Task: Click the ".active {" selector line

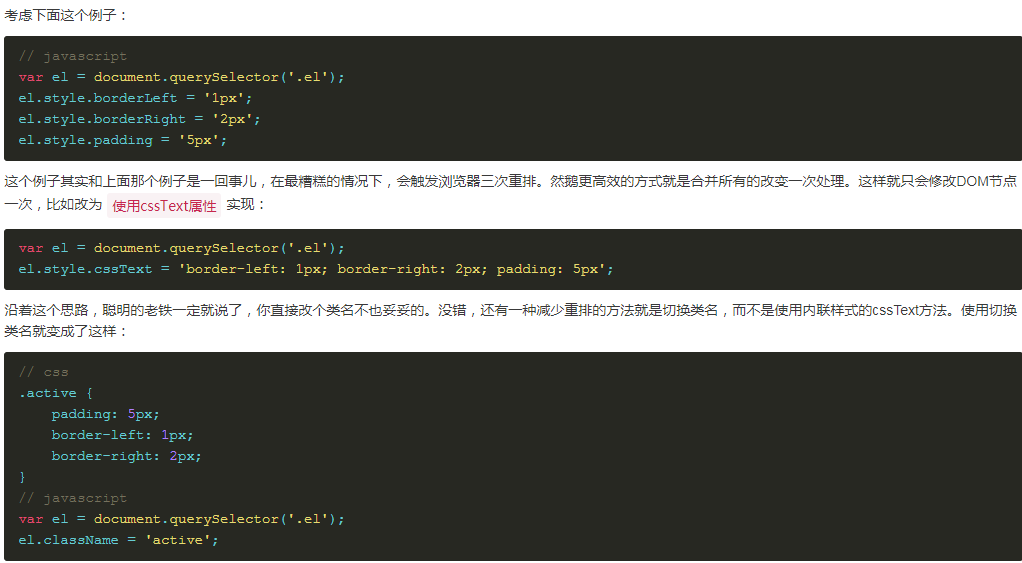Action: point(55,393)
